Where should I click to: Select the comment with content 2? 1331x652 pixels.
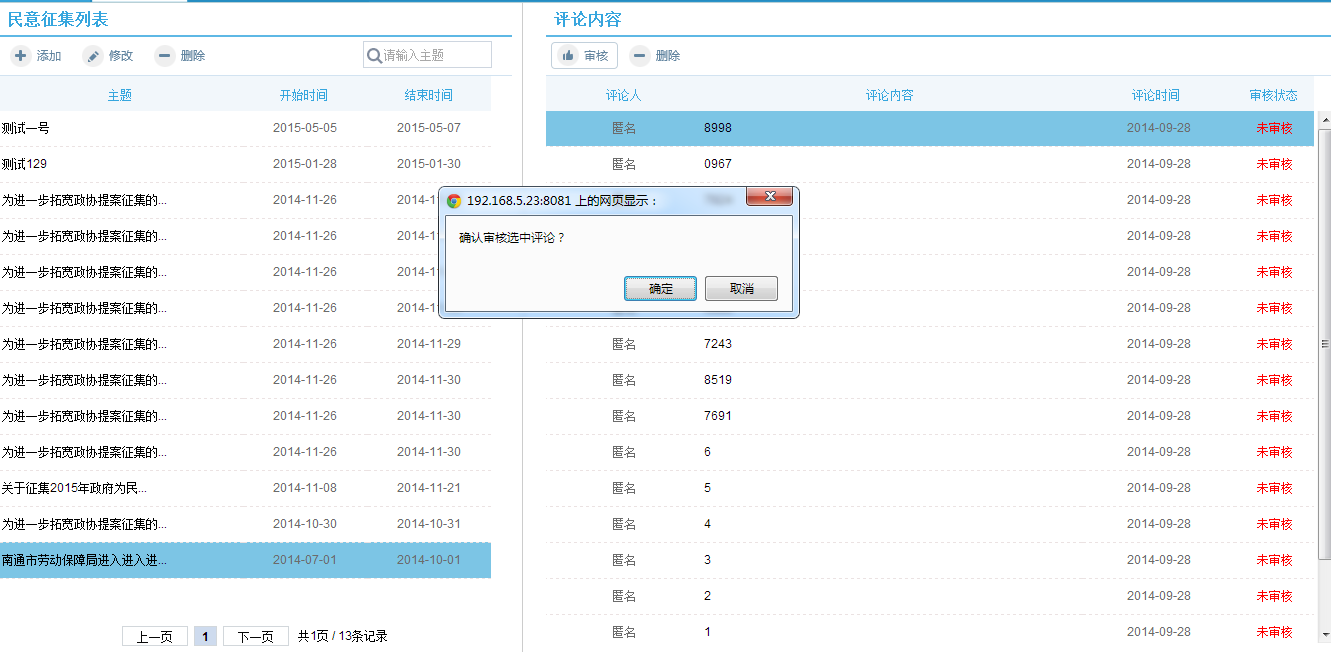click(x=930, y=596)
